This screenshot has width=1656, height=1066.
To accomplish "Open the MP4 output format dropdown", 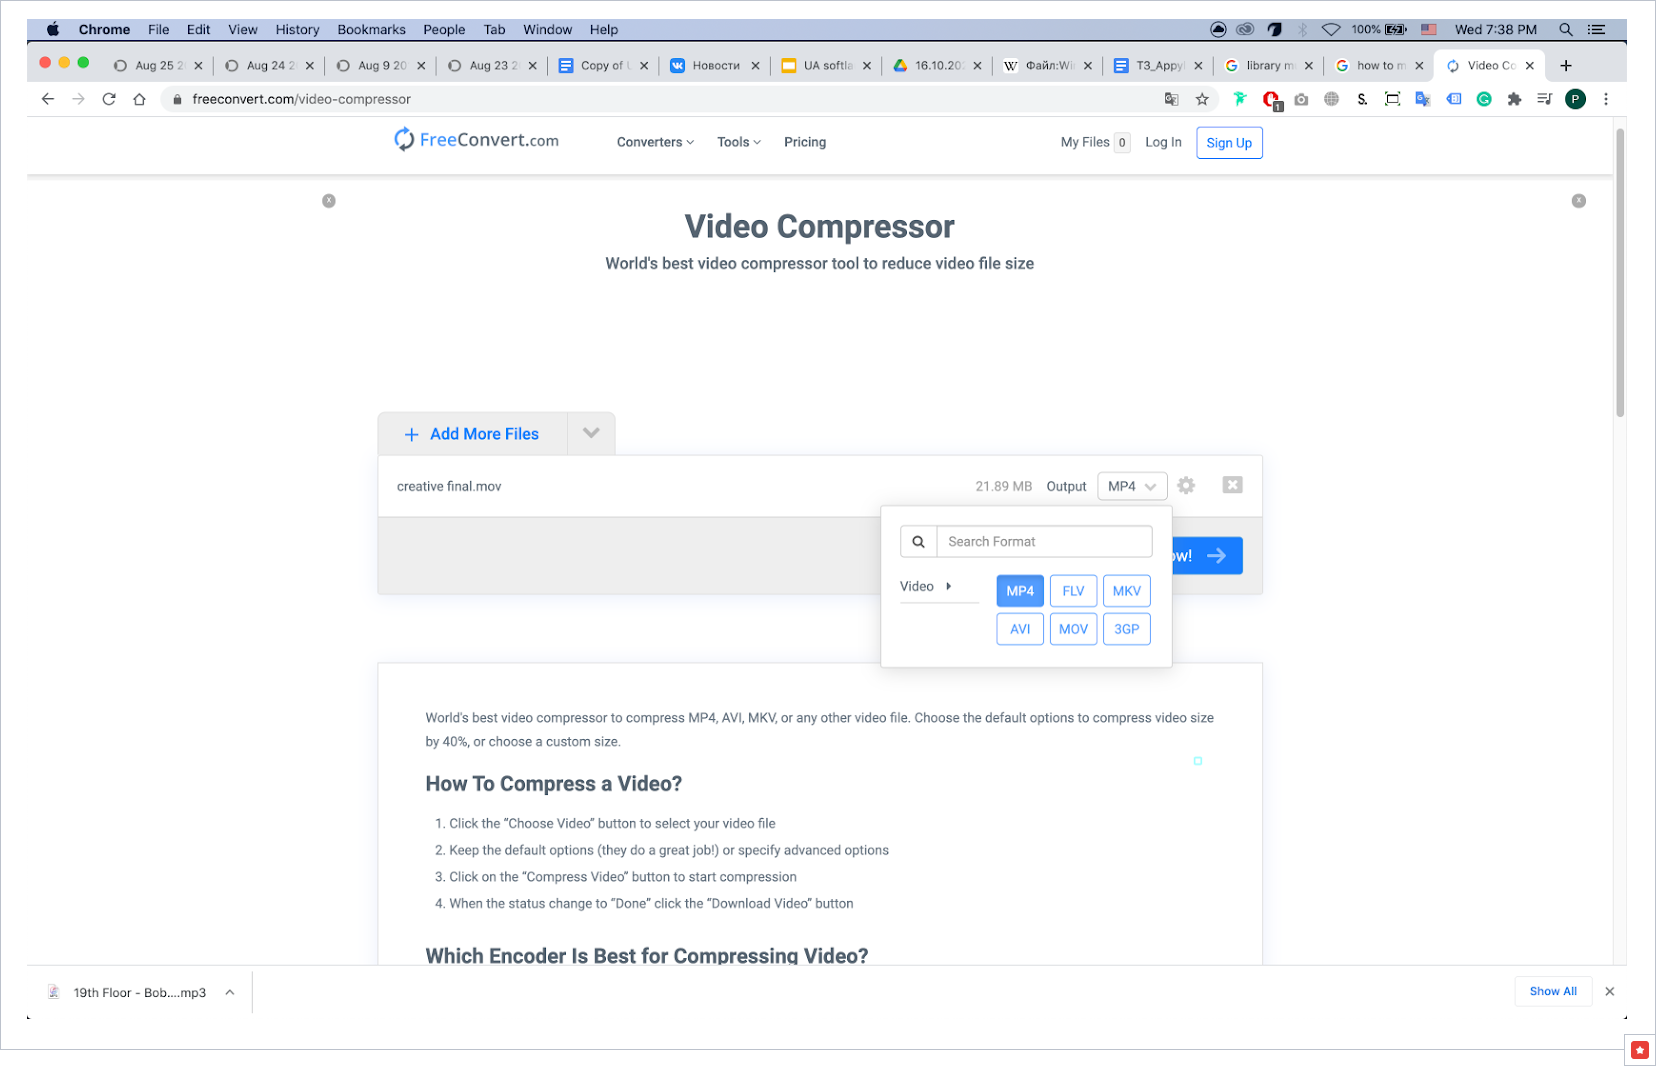I will 1131,486.
